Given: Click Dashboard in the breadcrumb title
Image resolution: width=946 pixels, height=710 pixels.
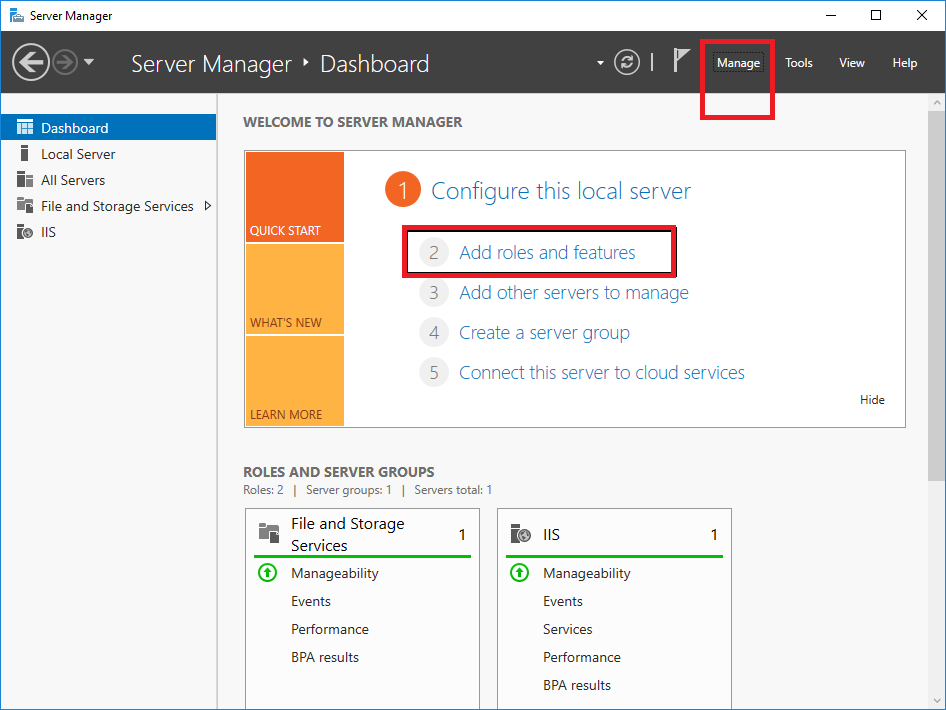Looking at the screenshot, I should [375, 63].
